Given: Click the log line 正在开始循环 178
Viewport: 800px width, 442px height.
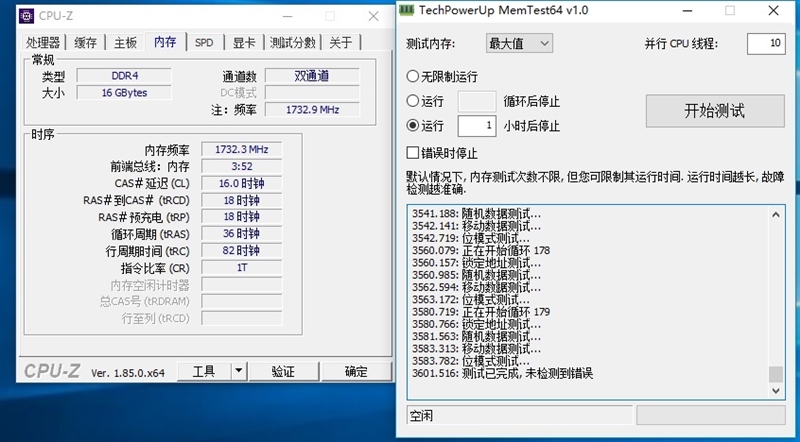Looking at the screenshot, I should coord(481,251).
